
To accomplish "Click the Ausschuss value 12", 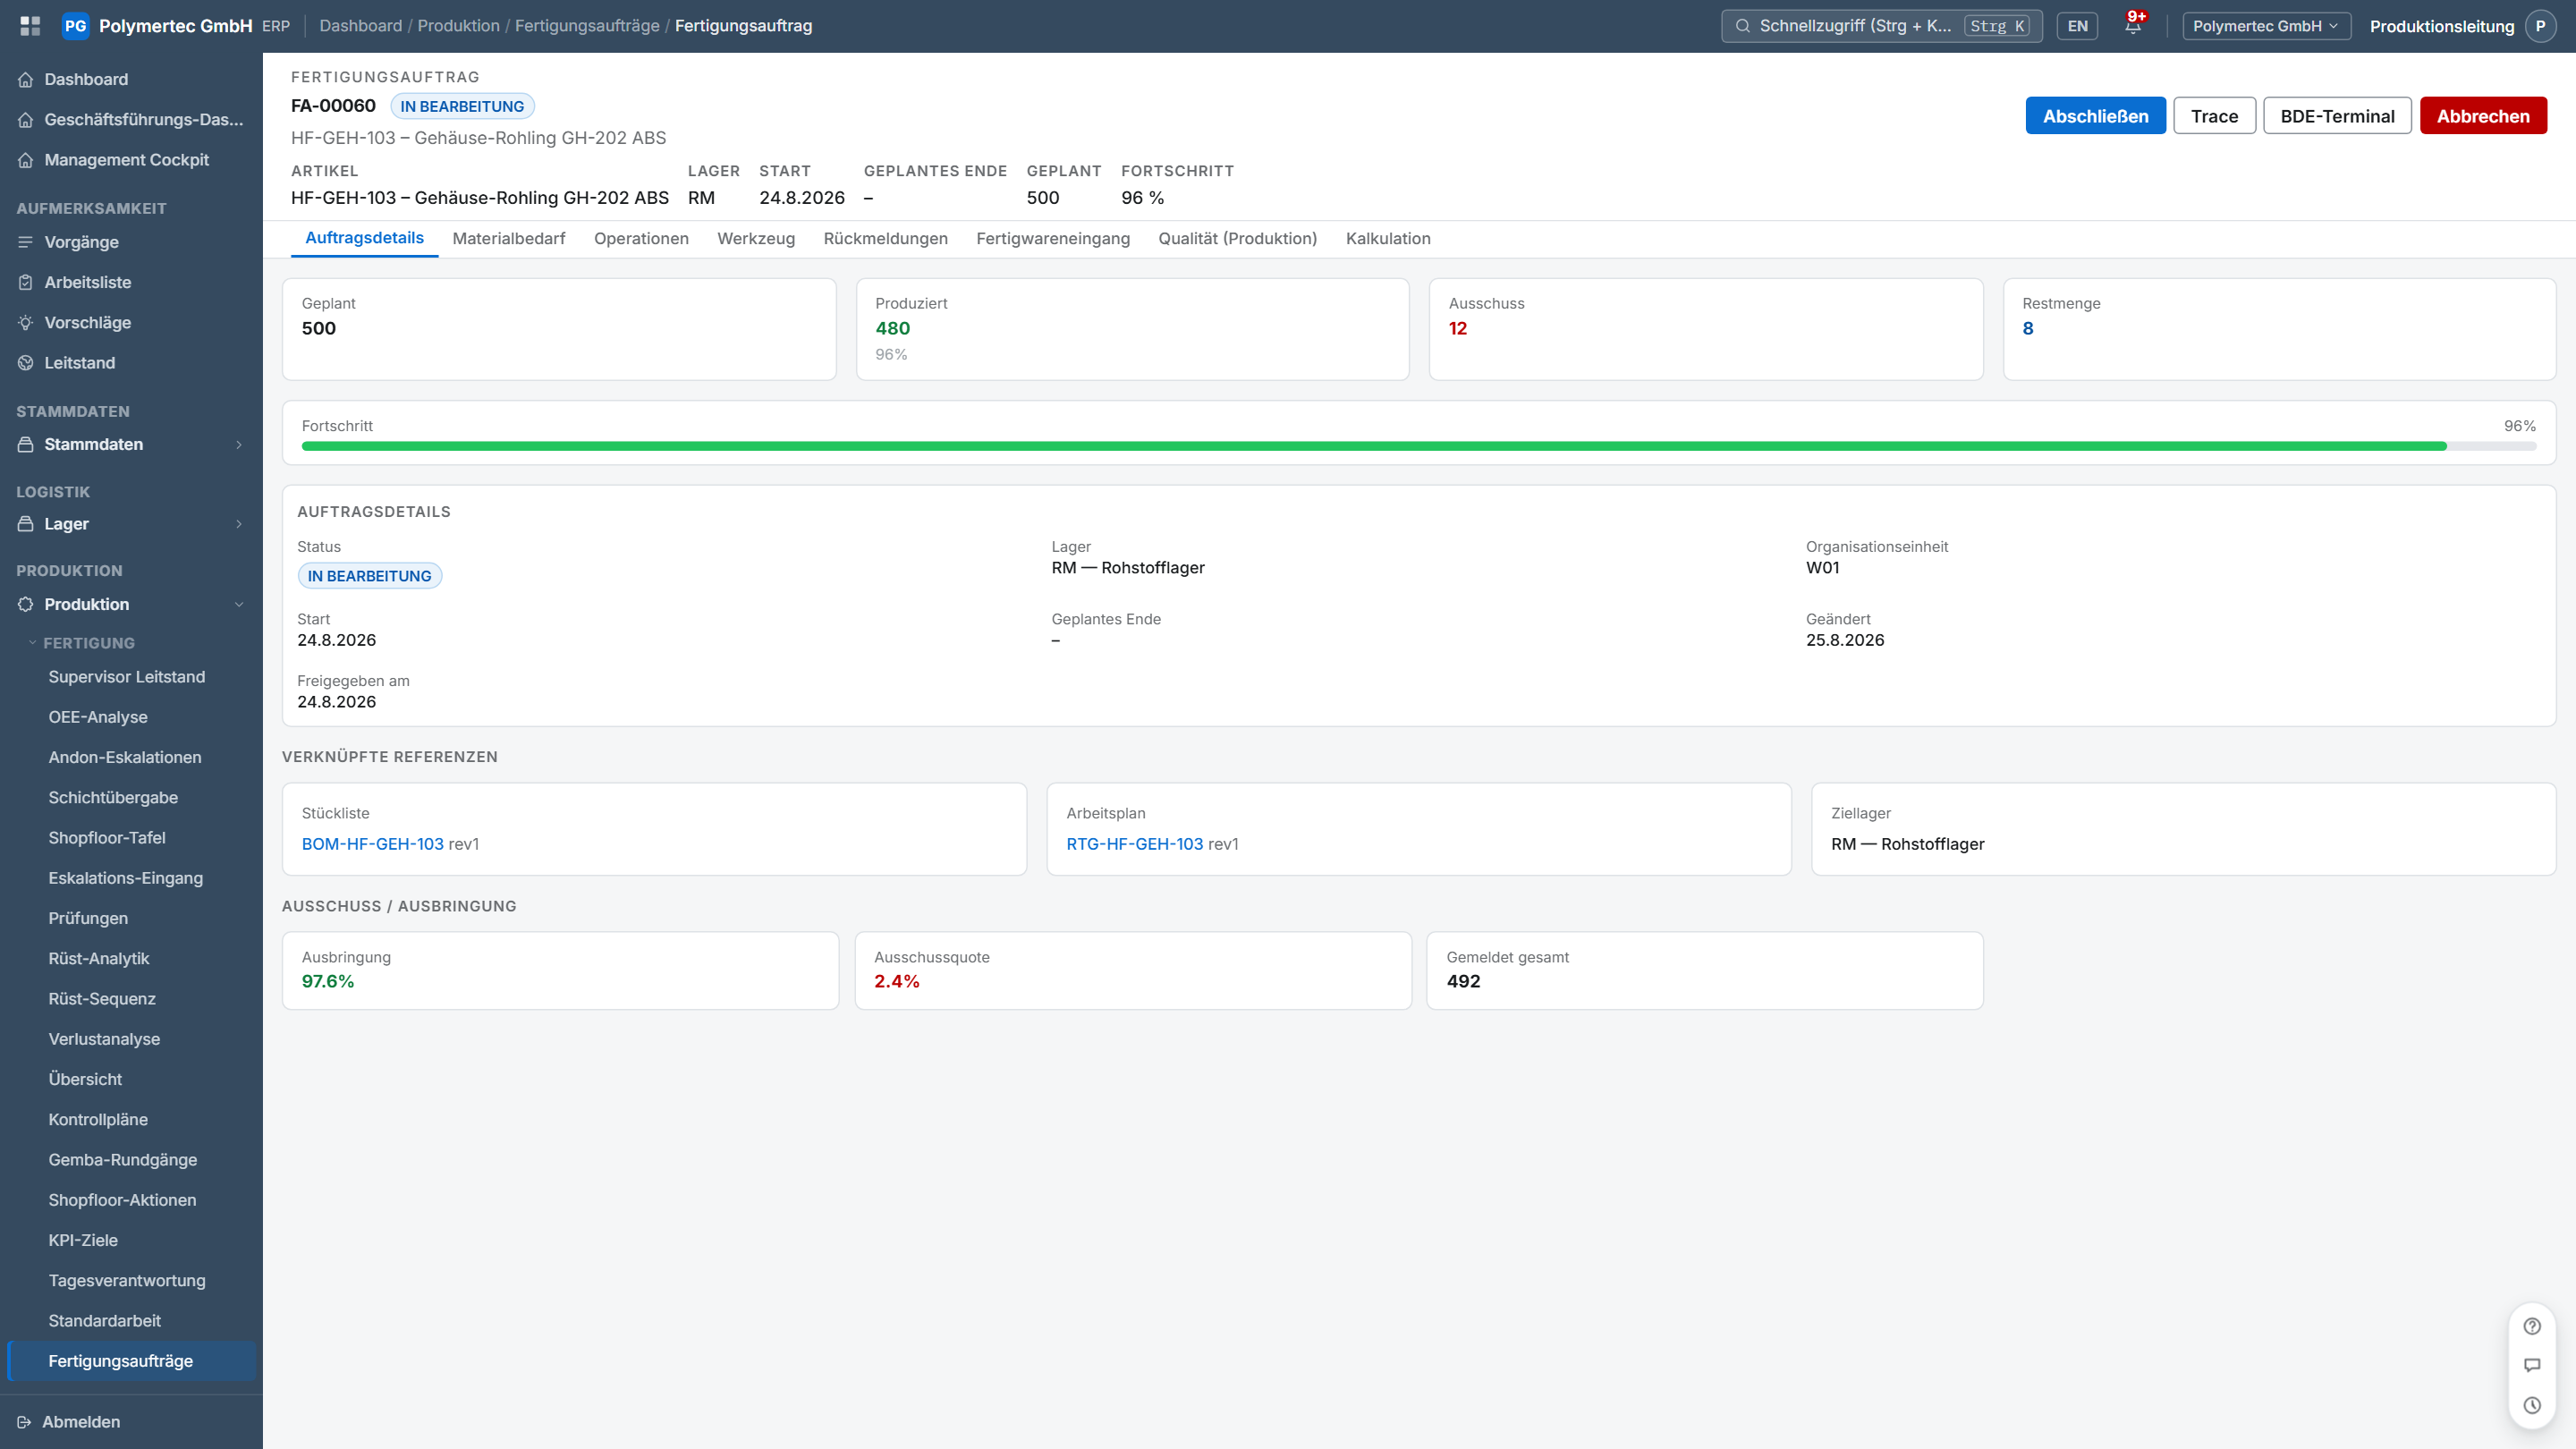I will (1458, 328).
